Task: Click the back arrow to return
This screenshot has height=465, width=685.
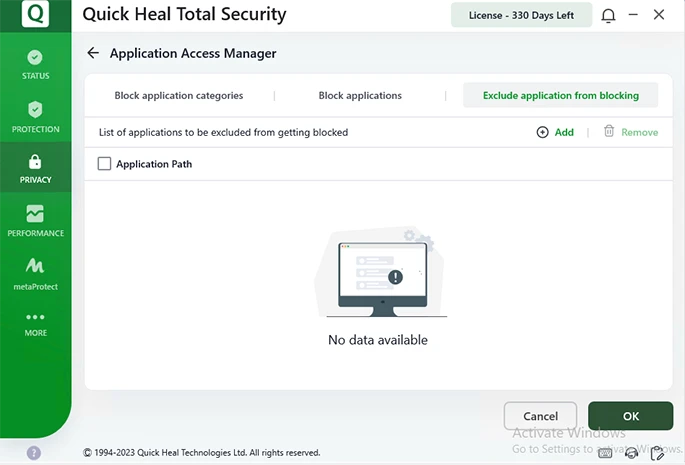Action: (x=93, y=53)
